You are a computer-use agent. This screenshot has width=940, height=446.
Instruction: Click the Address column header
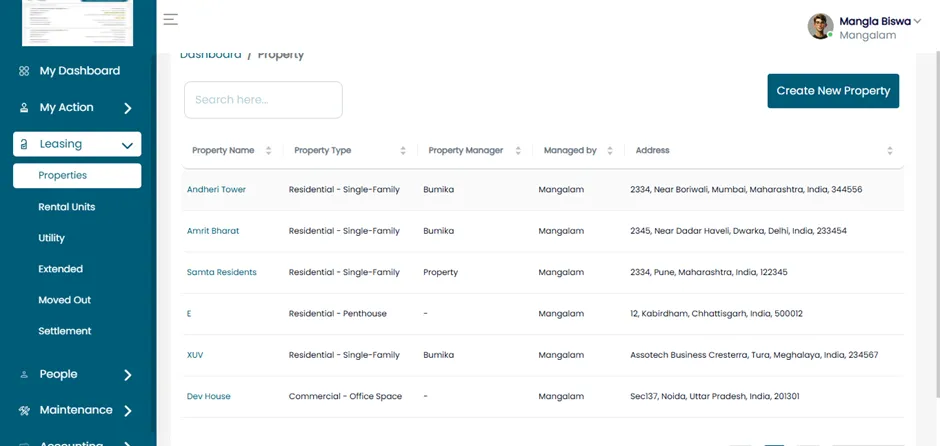point(652,150)
